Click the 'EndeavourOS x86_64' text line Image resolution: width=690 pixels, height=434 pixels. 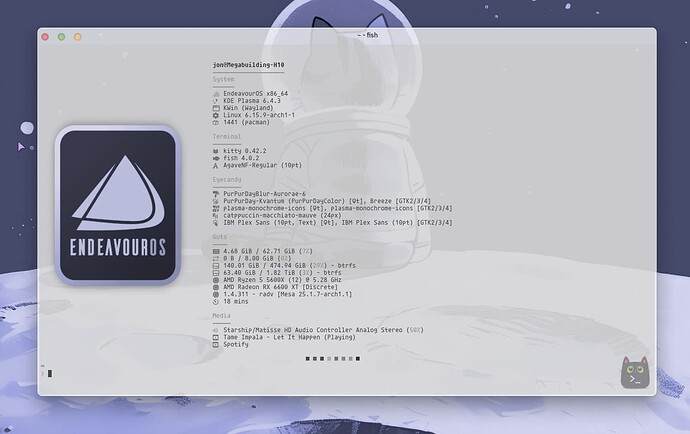[x=256, y=94]
